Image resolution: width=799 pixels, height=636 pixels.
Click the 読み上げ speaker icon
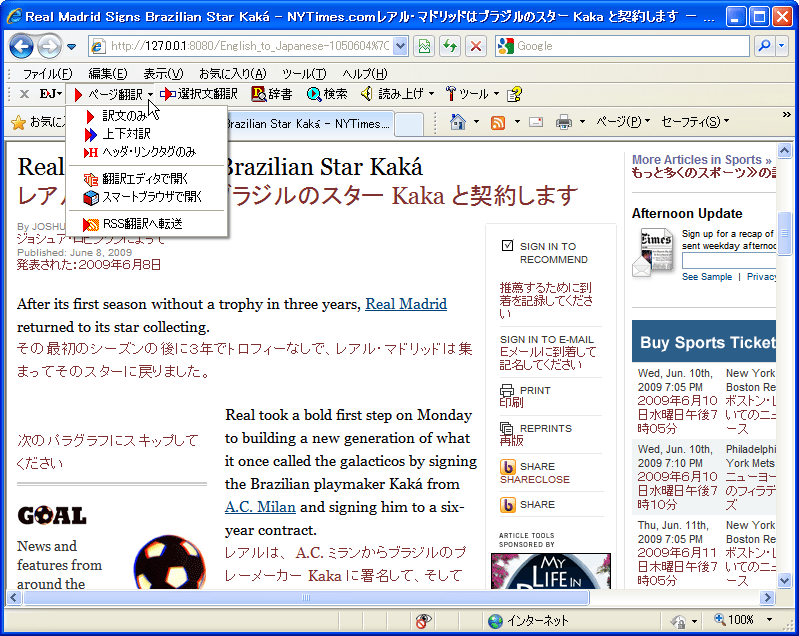(x=366, y=94)
